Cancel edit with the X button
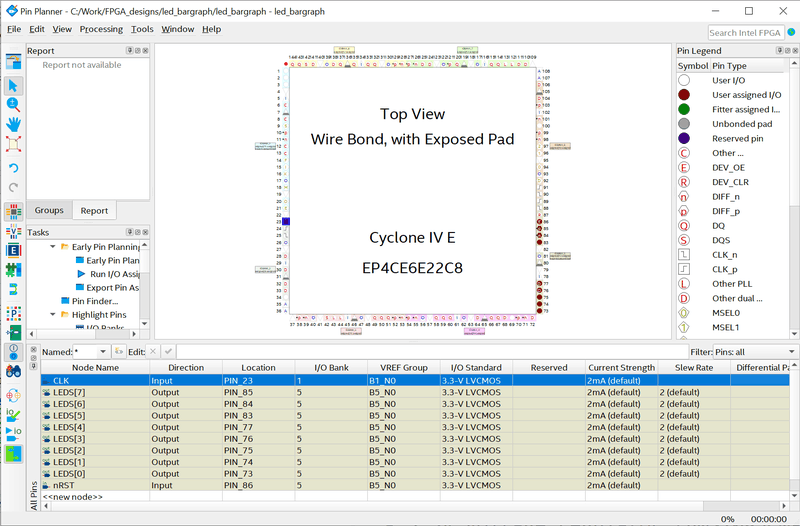The image size is (800, 526). (x=153, y=352)
